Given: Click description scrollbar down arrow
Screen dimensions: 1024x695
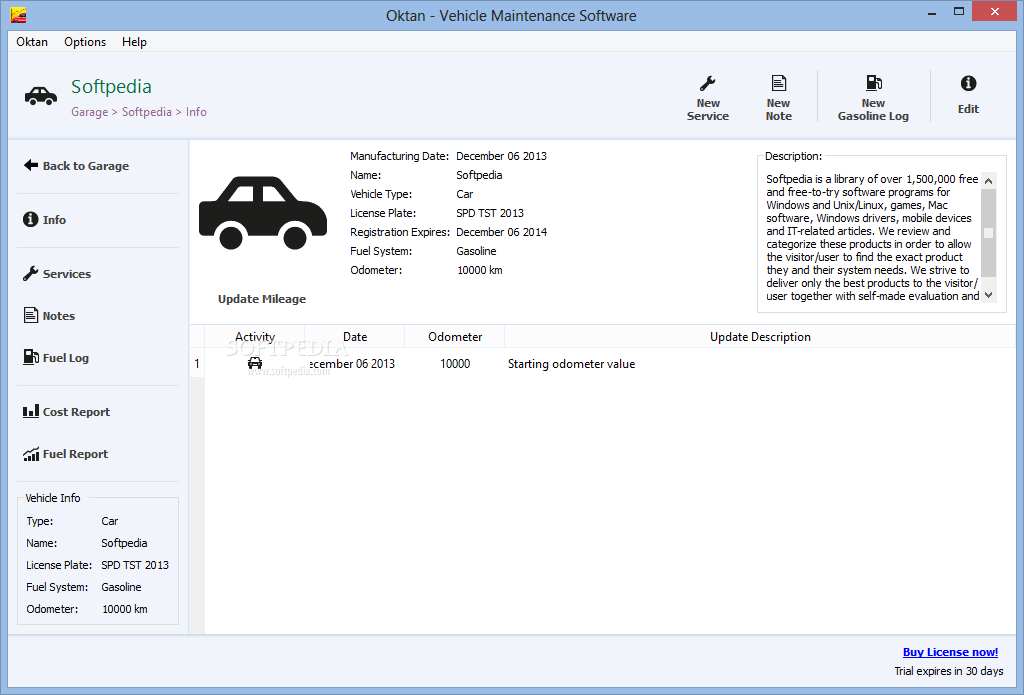Looking at the screenshot, I should pos(989,295).
